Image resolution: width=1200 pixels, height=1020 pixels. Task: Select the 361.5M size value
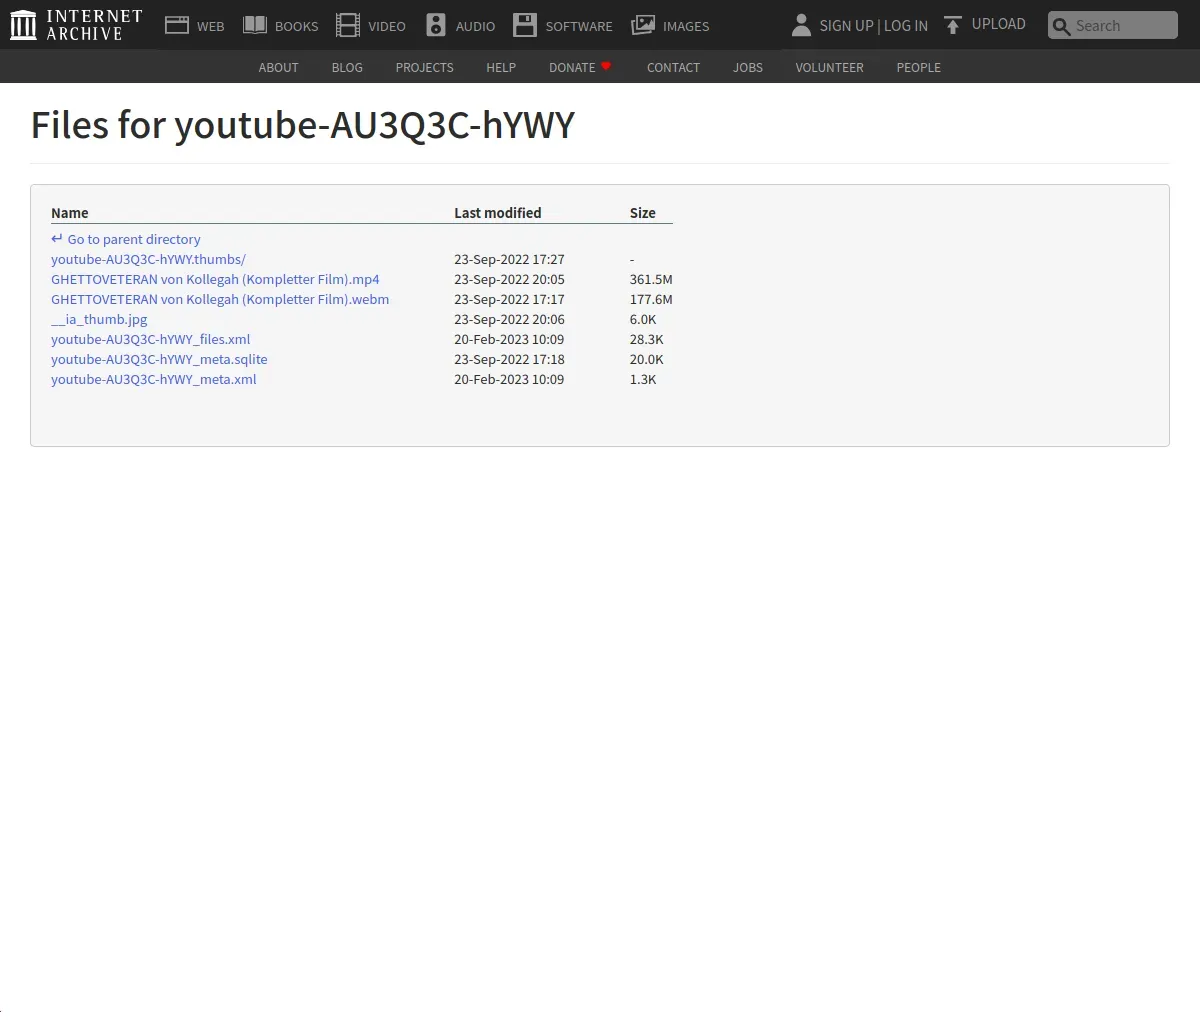click(x=651, y=280)
